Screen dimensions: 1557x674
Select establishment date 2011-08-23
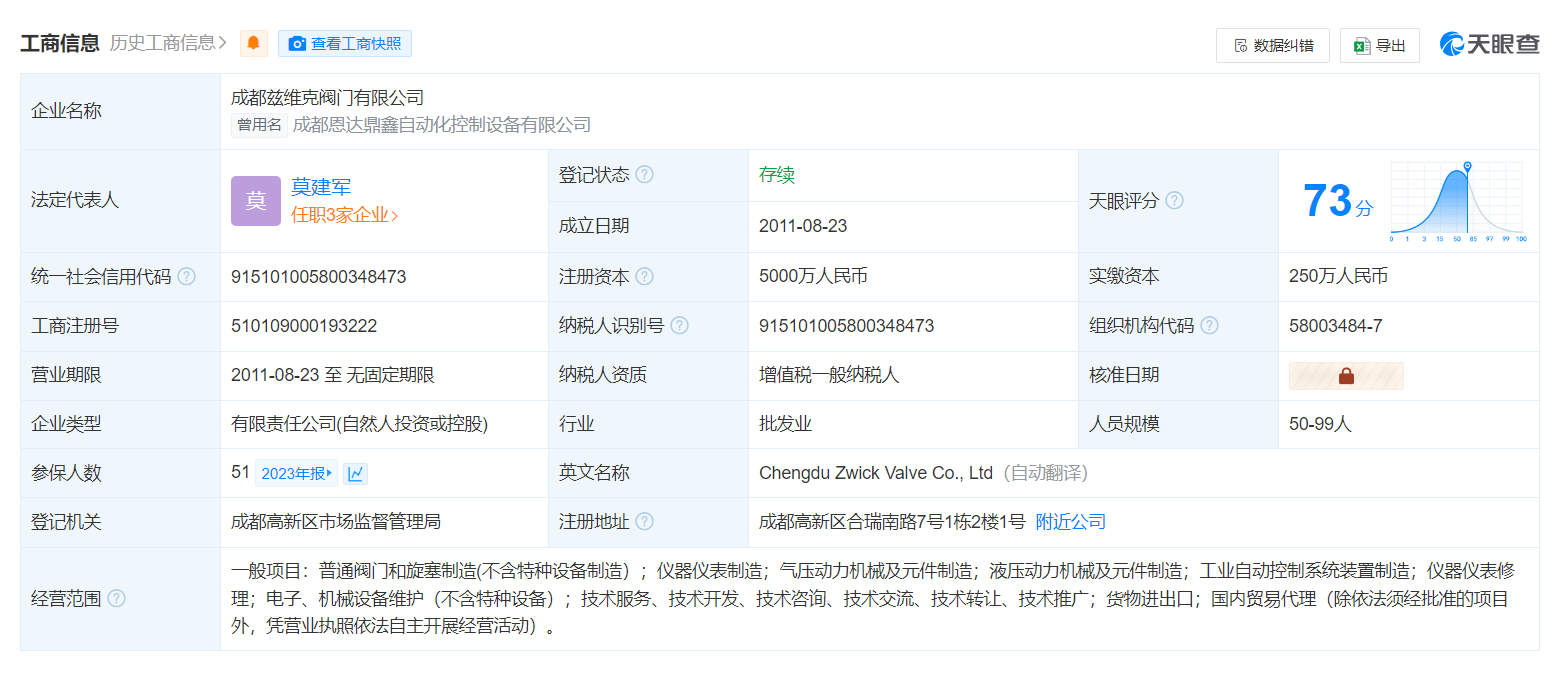[803, 226]
